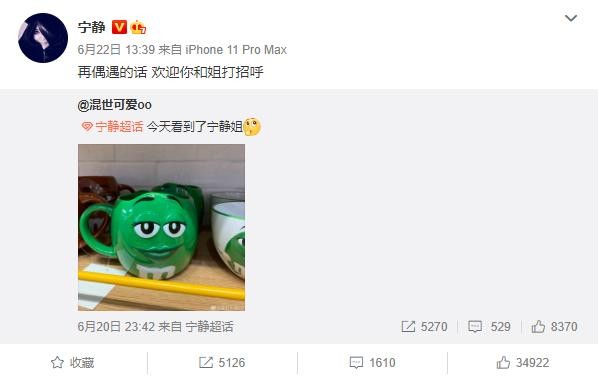This screenshot has width=598, height=378.
Task: Click the circular profile avatar of the poster
Action: (x=43, y=38)
